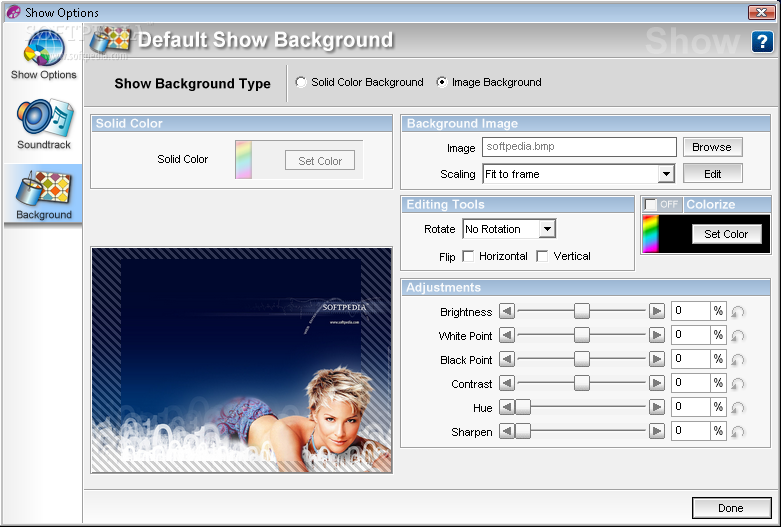Click the Image filename field softpedia.bmp
Viewport: 781px width, 527px height.
[x=579, y=147]
